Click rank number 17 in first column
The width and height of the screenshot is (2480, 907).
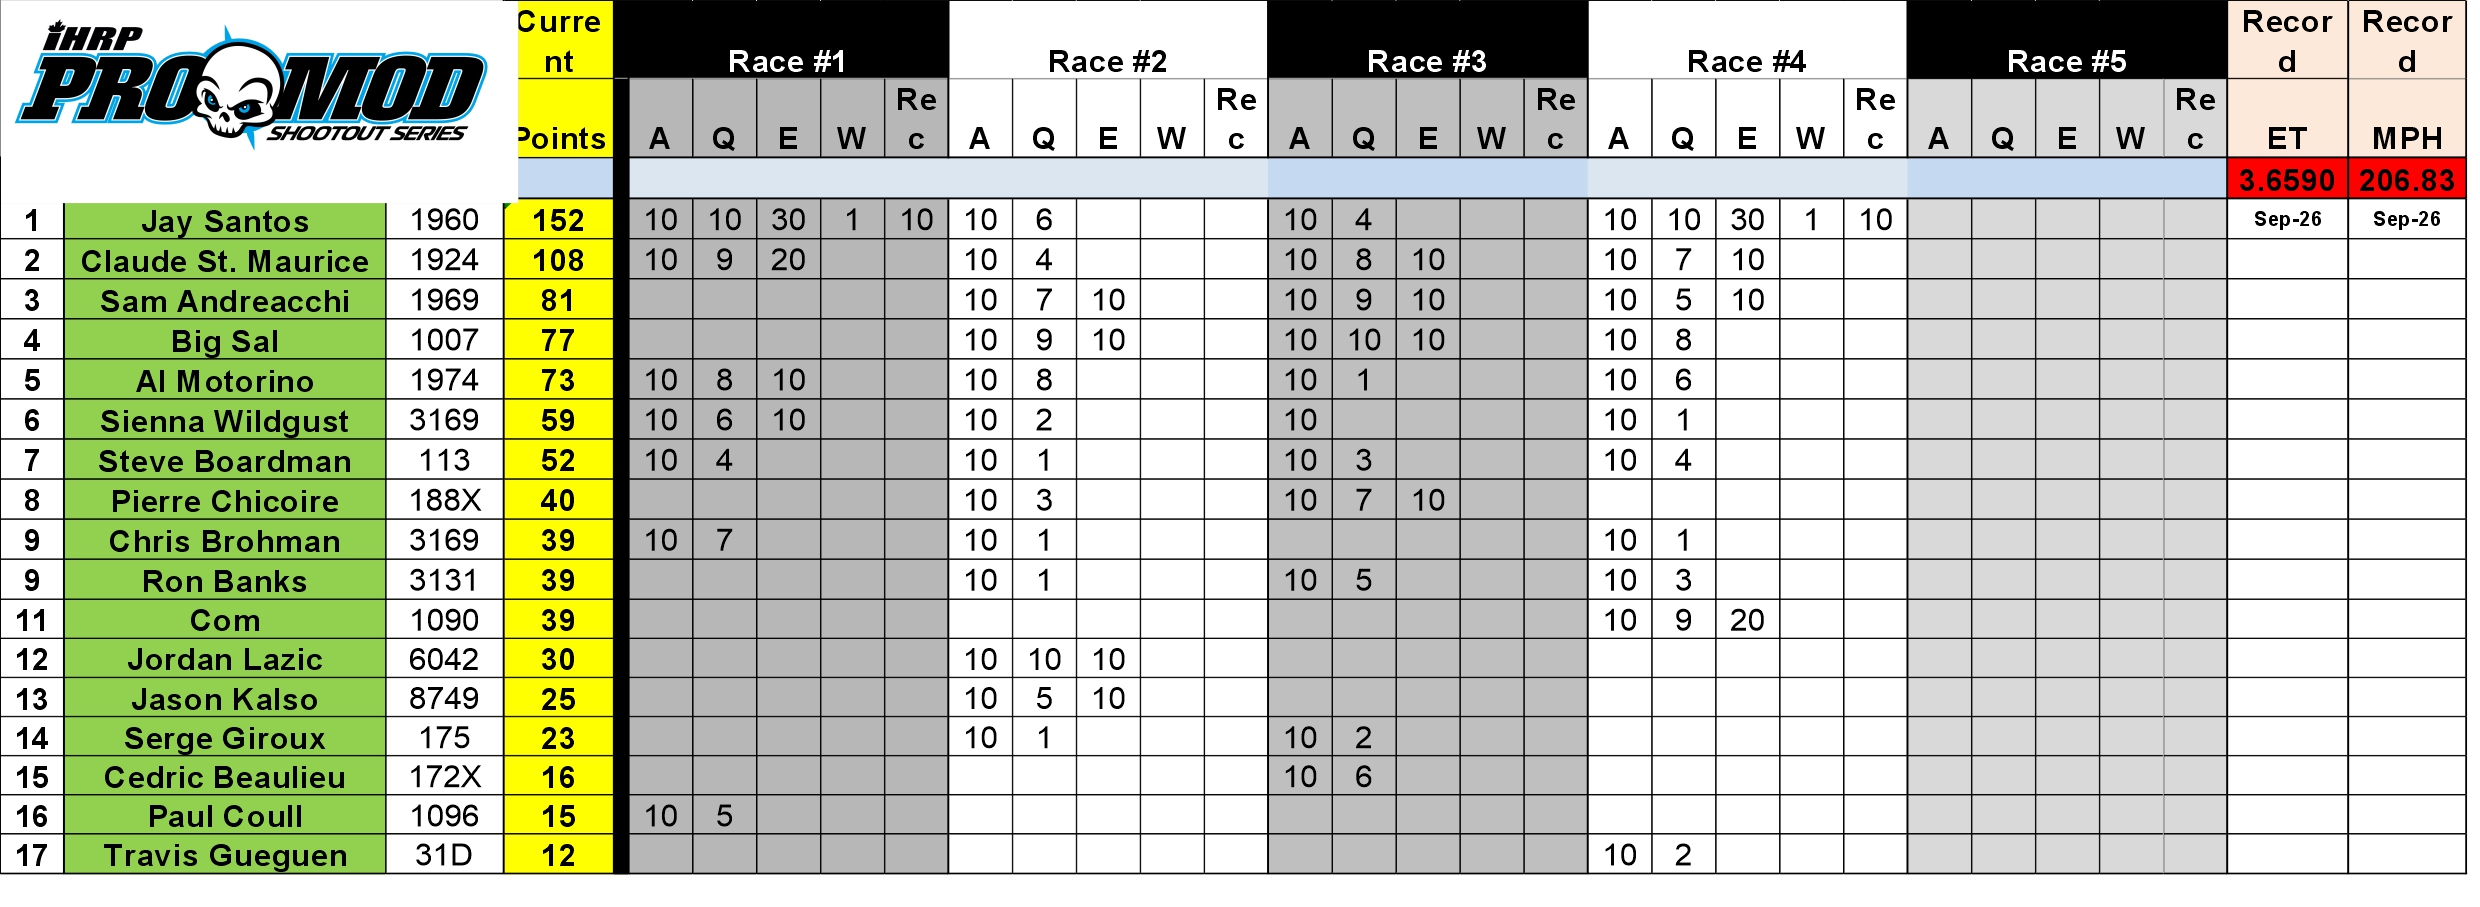tap(32, 855)
